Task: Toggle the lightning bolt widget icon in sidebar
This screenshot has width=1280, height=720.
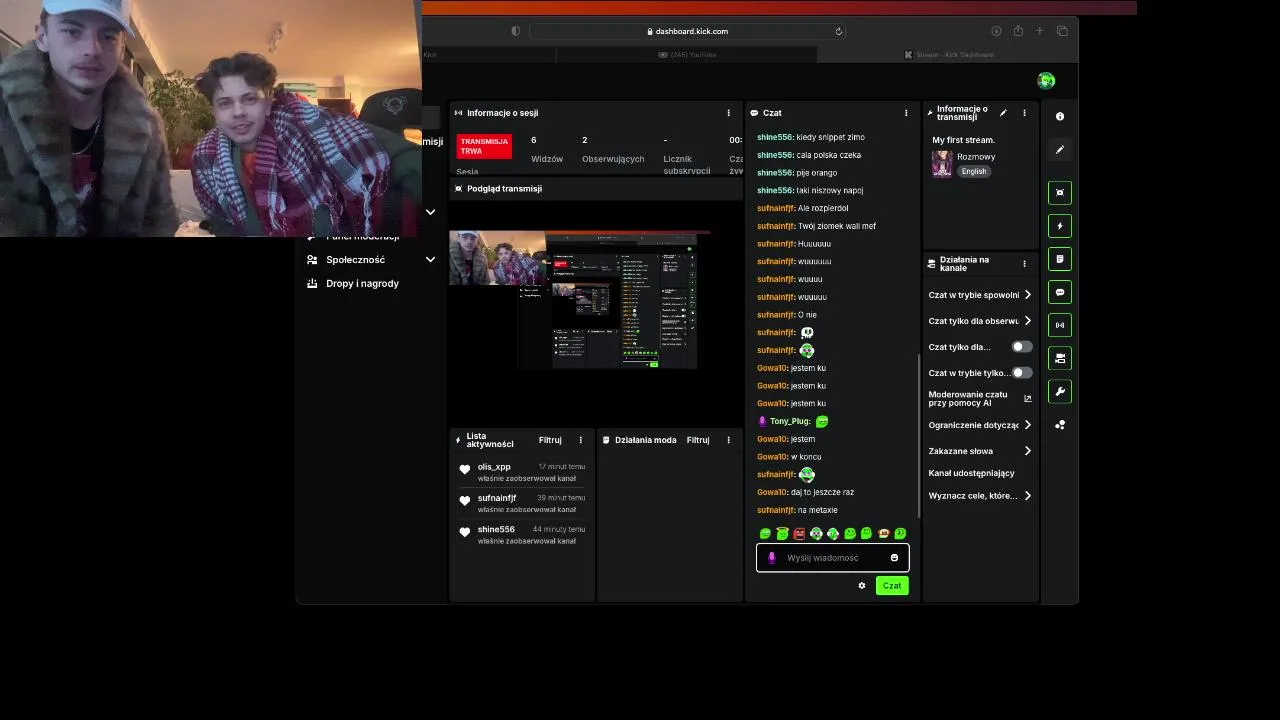Action: (1060, 226)
